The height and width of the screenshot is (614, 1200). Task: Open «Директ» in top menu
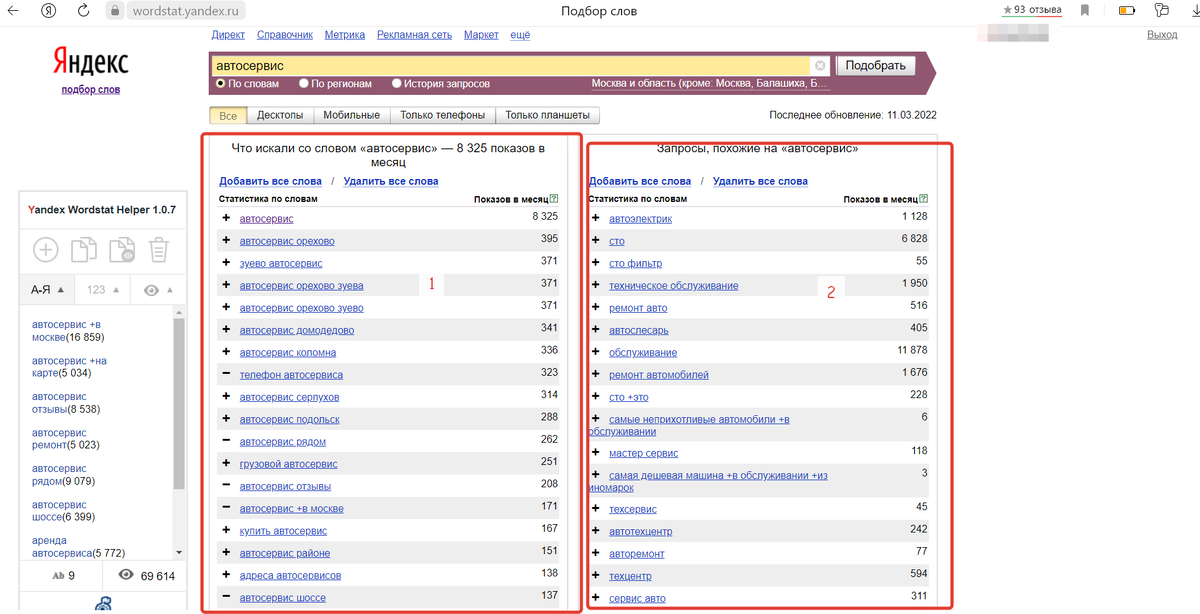click(x=228, y=35)
